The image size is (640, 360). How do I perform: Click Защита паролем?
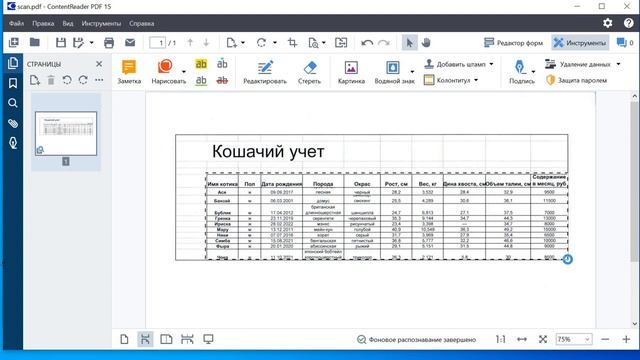coord(576,80)
